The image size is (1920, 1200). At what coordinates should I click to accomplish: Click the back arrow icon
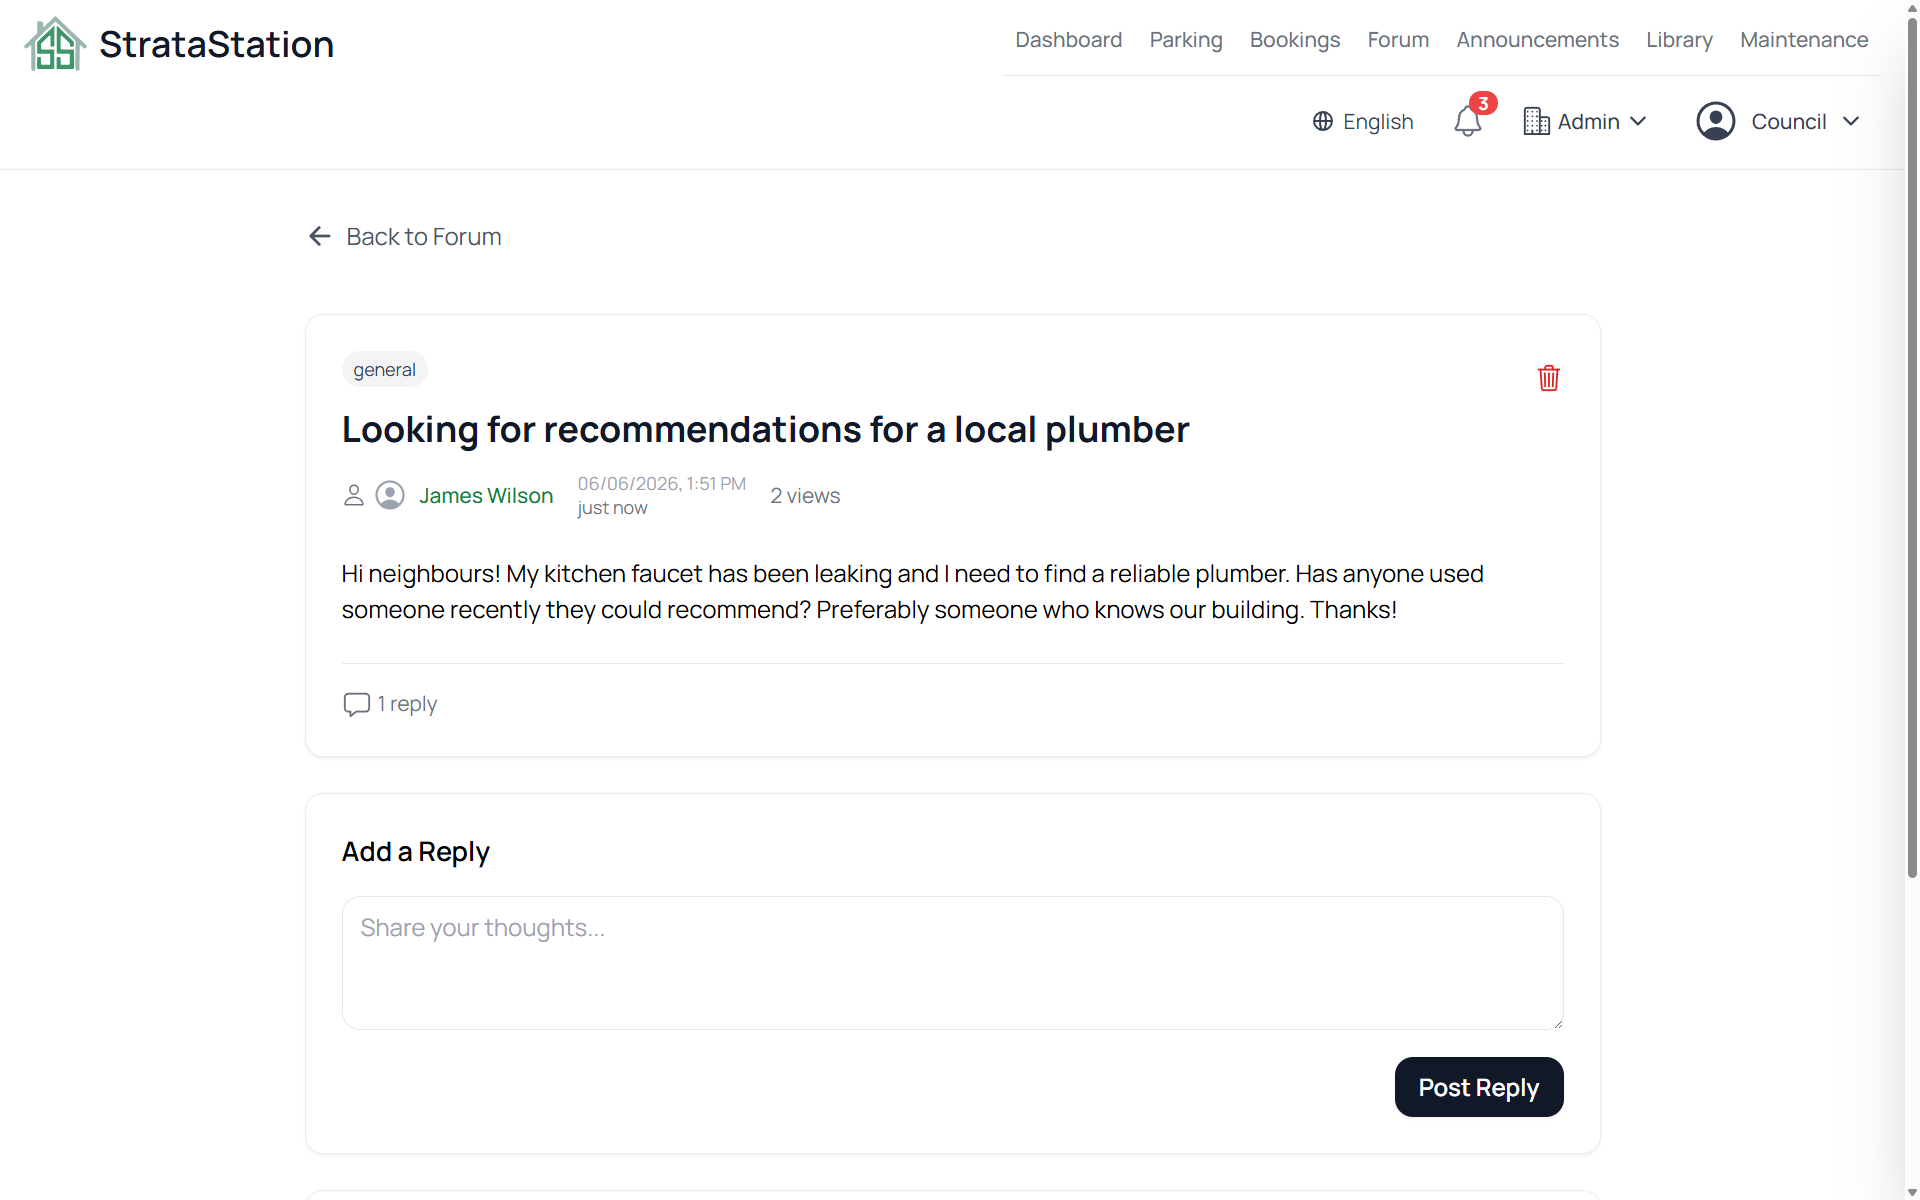point(320,236)
